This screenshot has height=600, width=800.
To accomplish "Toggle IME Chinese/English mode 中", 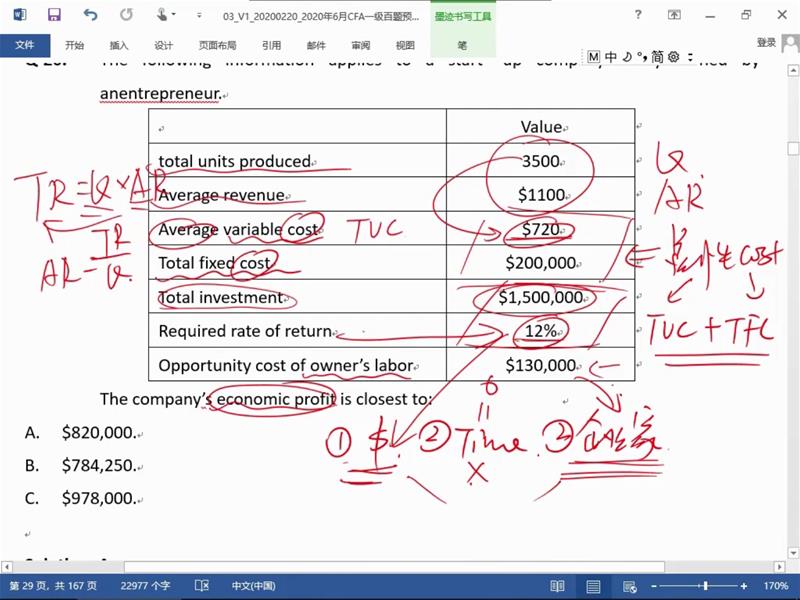I will [610, 57].
